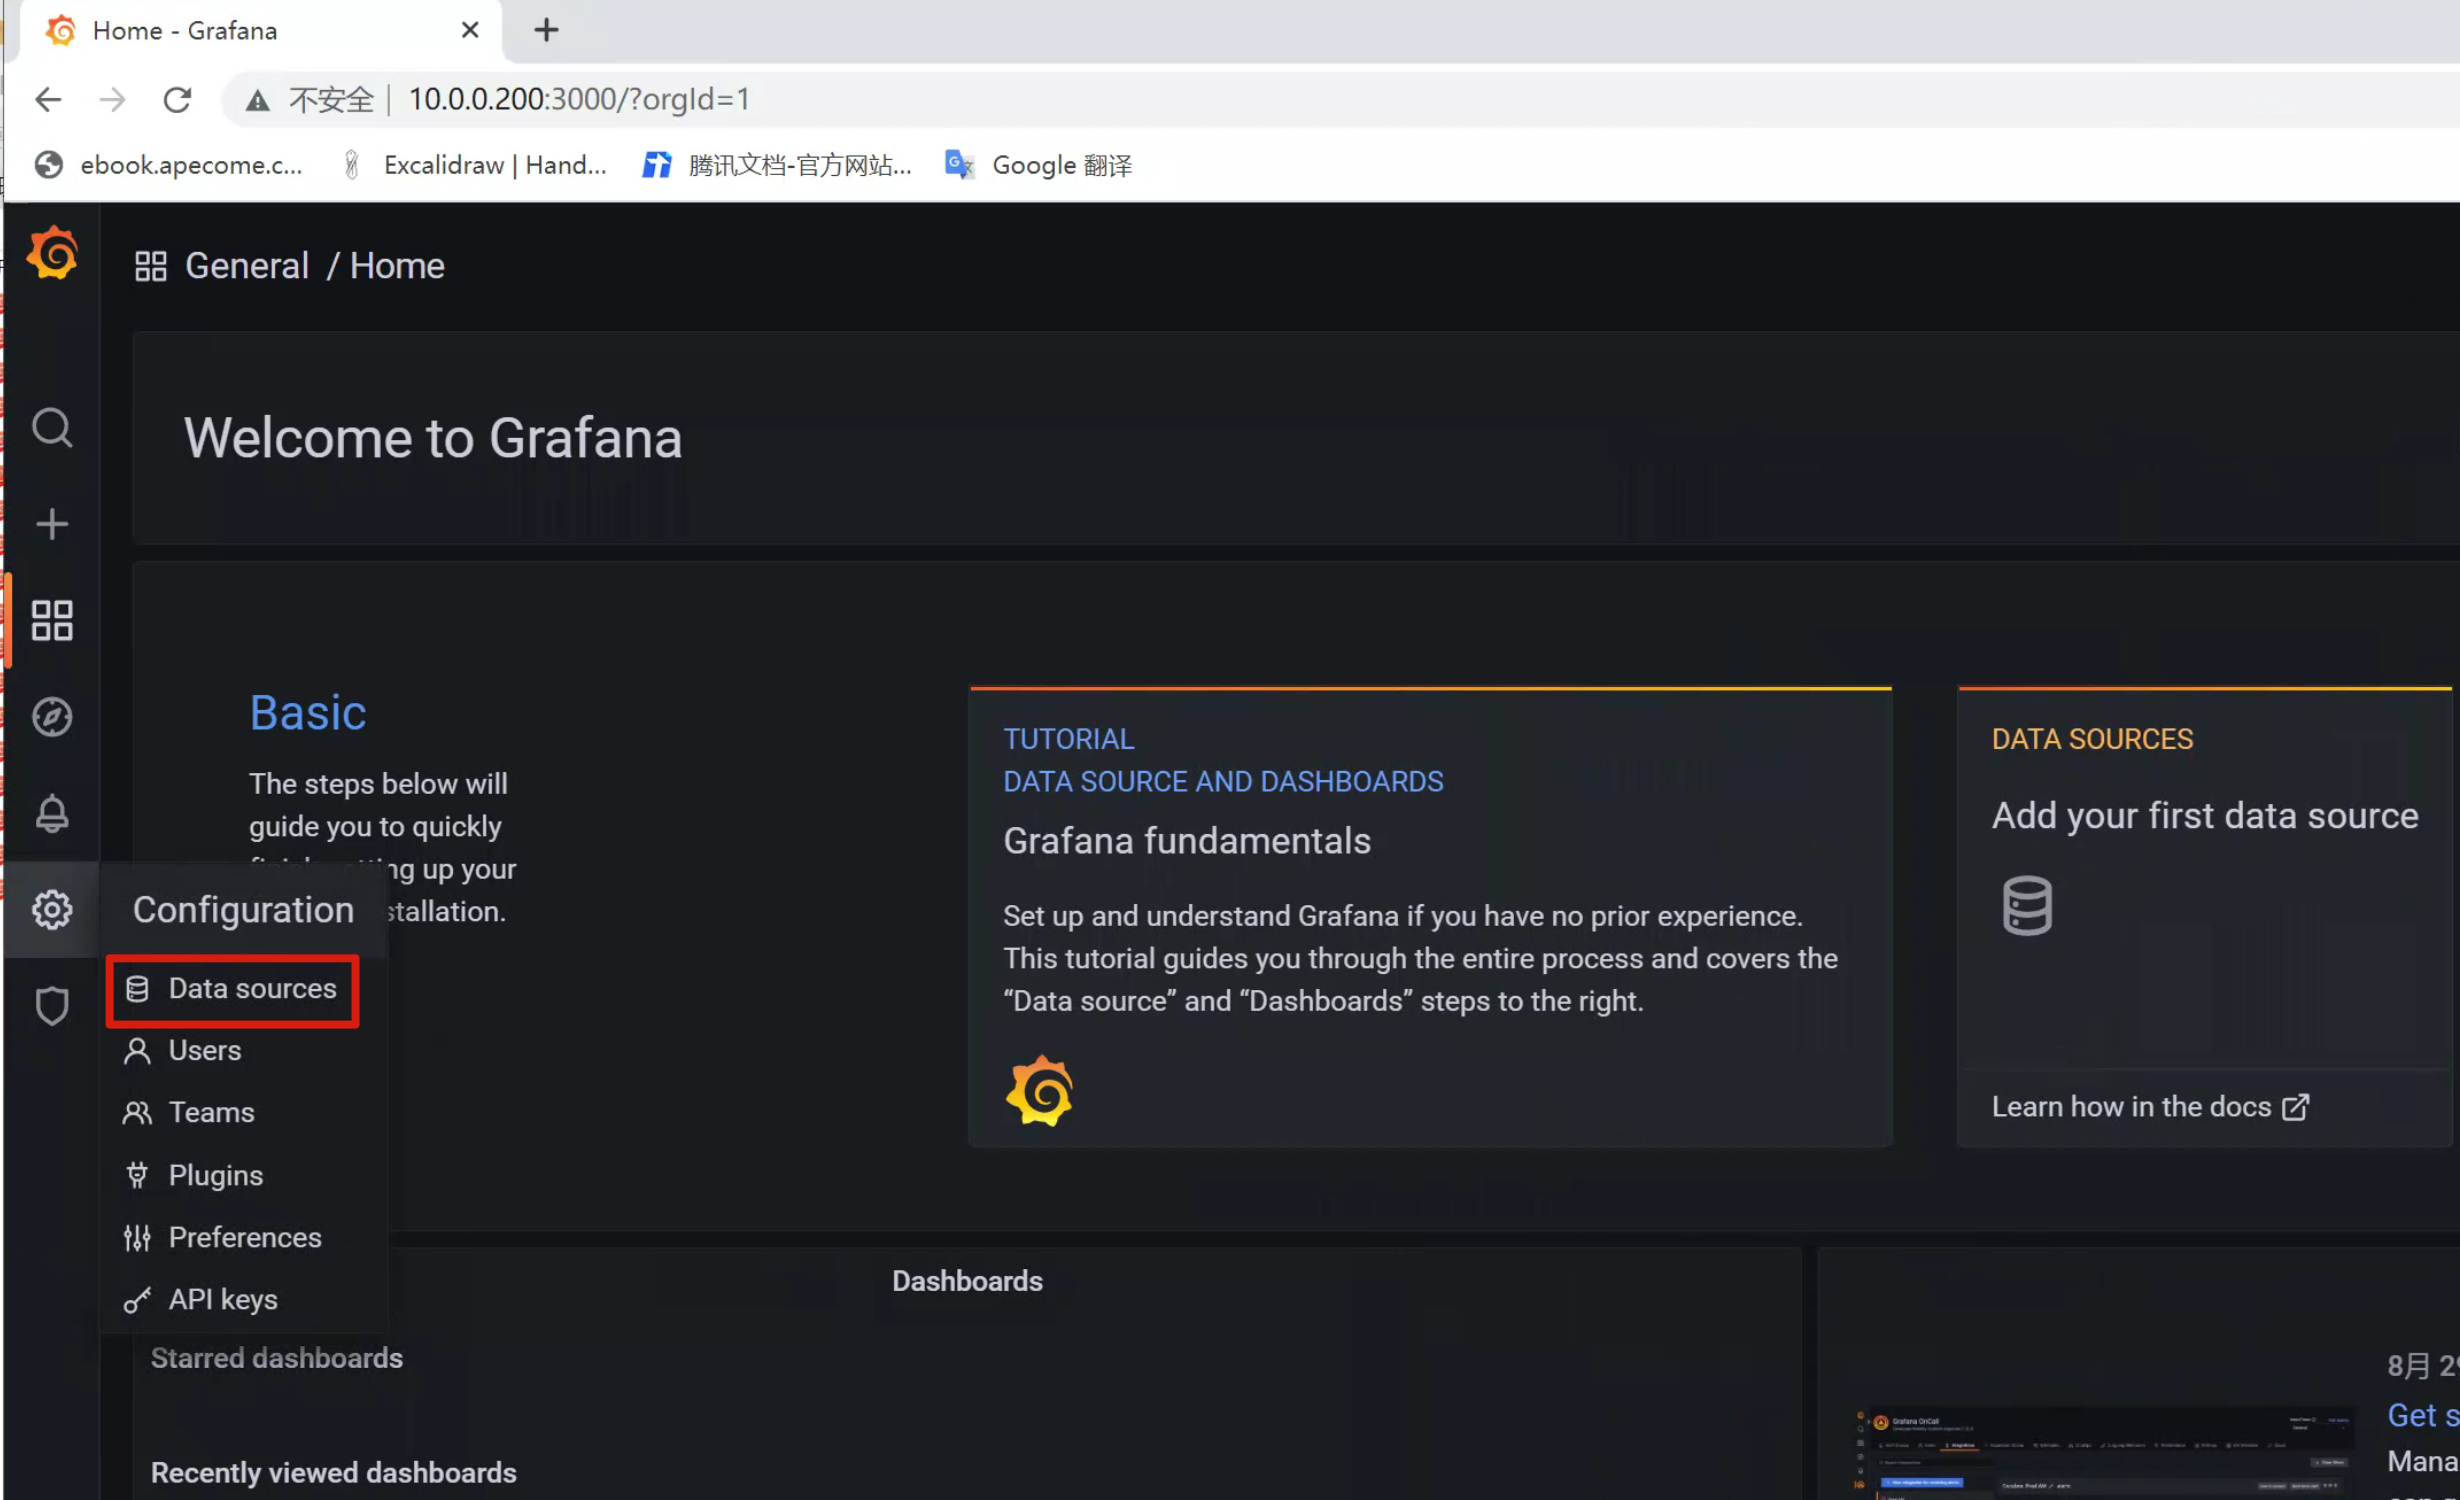Screen dimensions: 2460x1500
Task: Open the Explore compass icon
Action: [52, 717]
